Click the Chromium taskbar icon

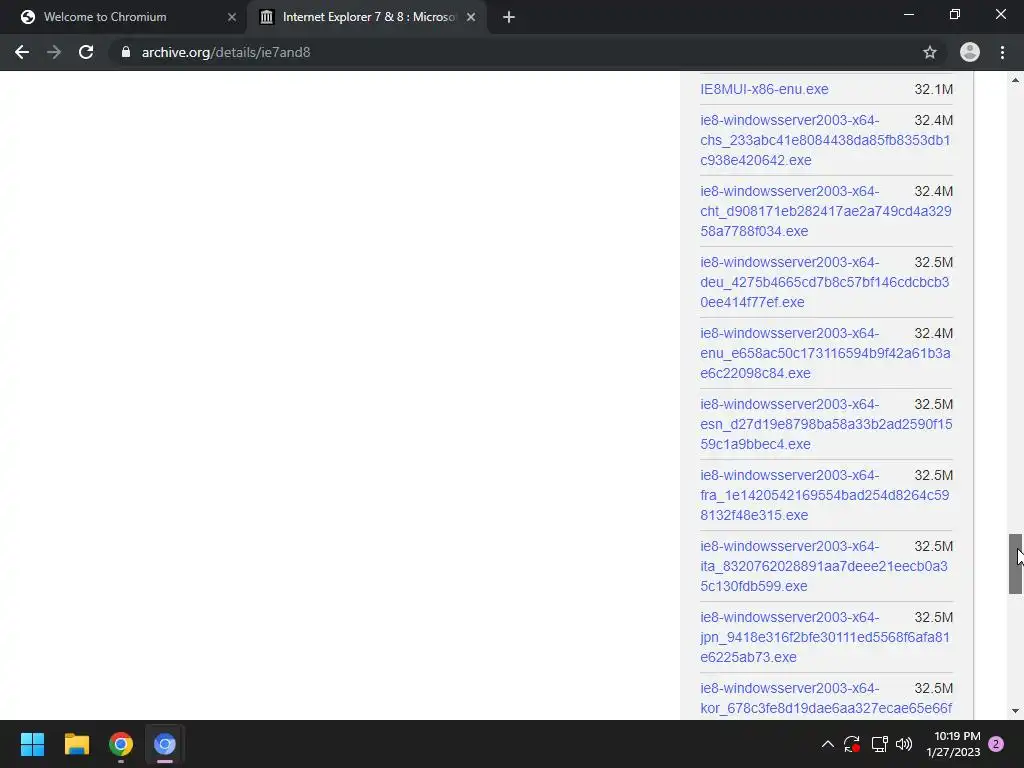pyautogui.click(x=165, y=744)
